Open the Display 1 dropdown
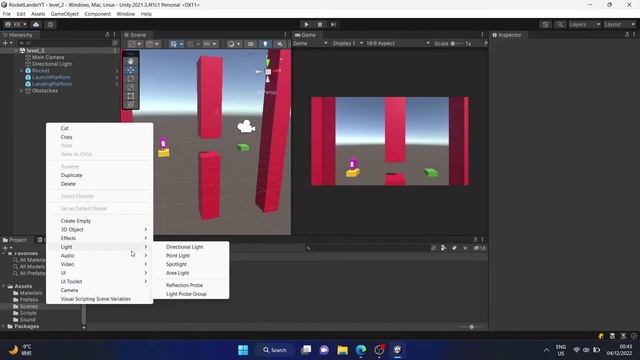The height and width of the screenshot is (360, 640). 348,43
